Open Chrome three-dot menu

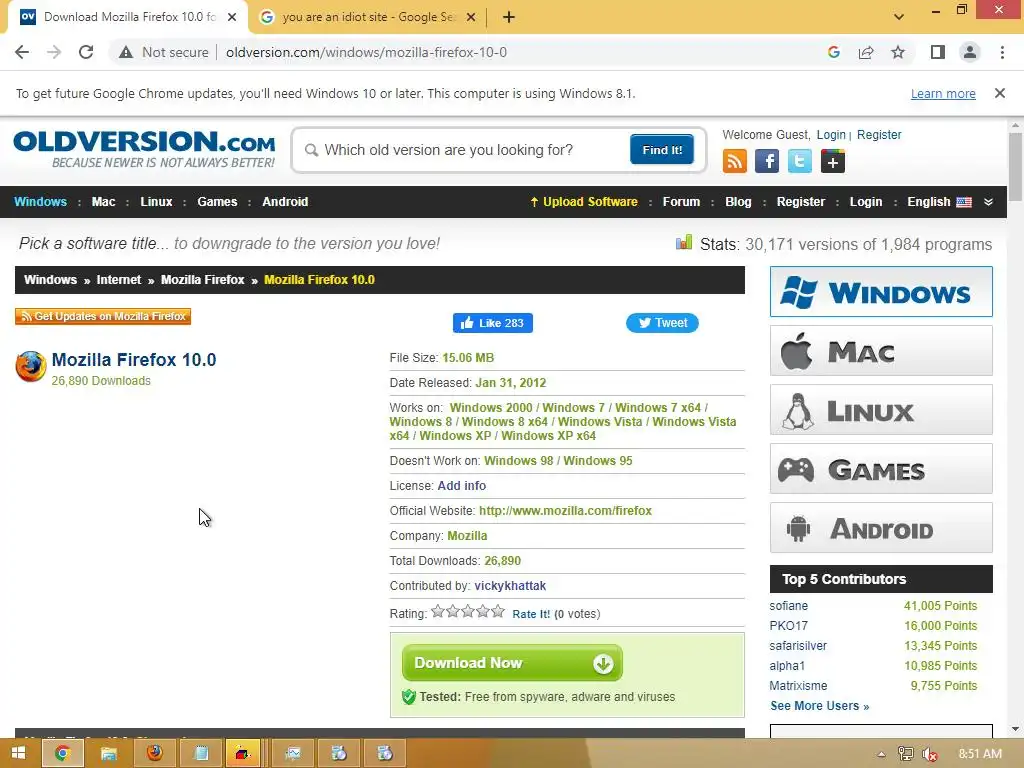(1002, 52)
